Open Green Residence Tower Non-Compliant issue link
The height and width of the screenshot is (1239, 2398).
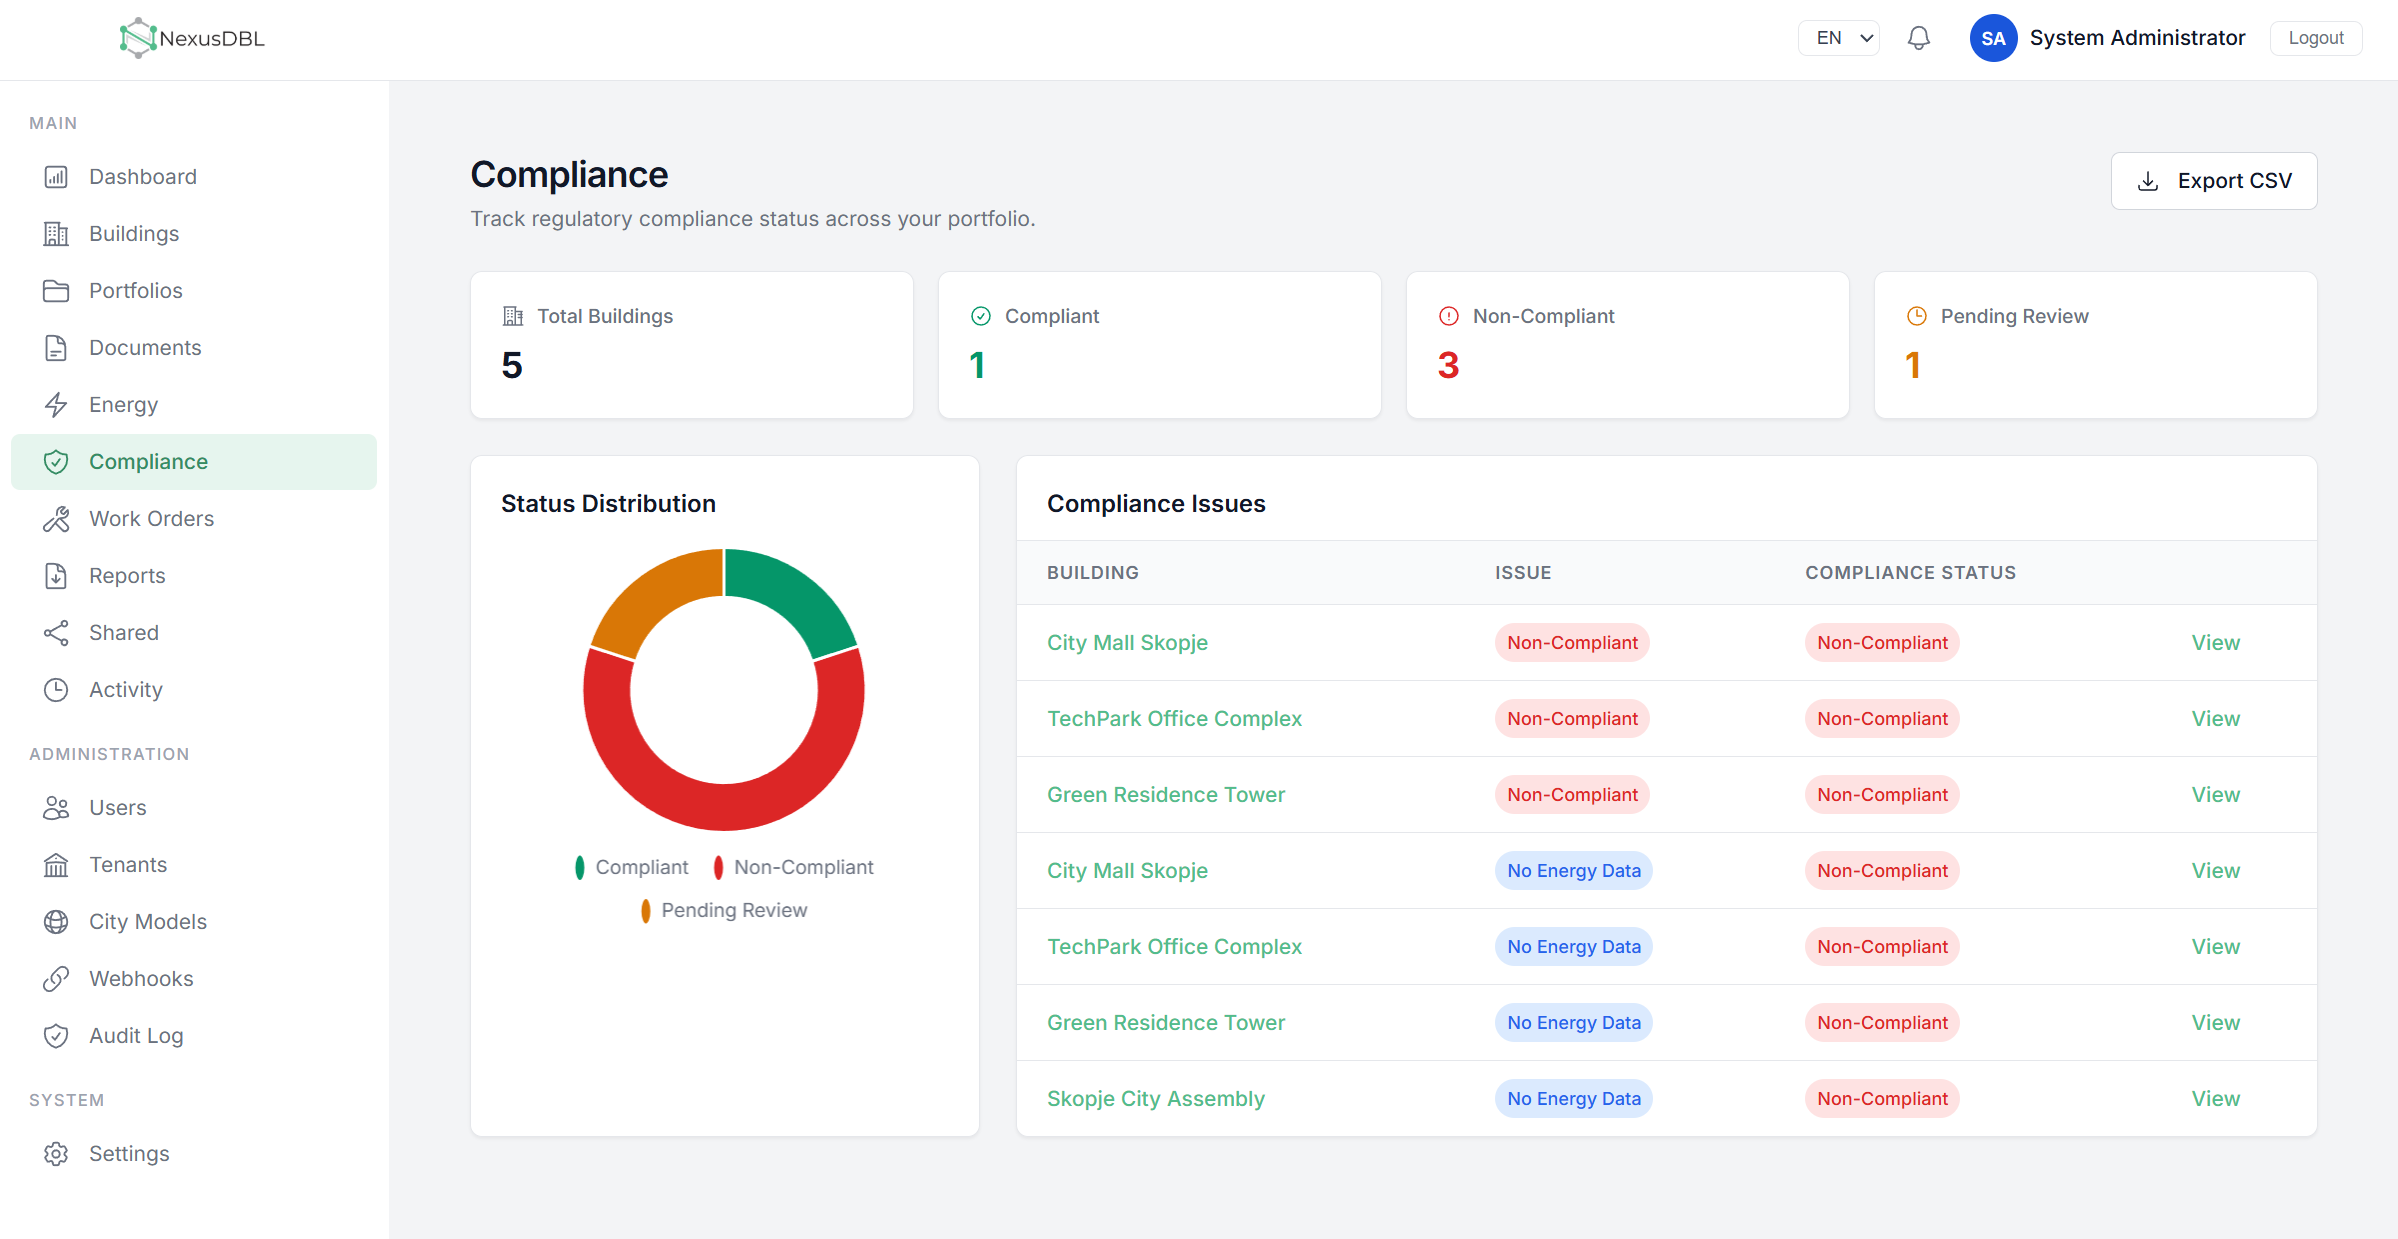(x=1166, y=795)
